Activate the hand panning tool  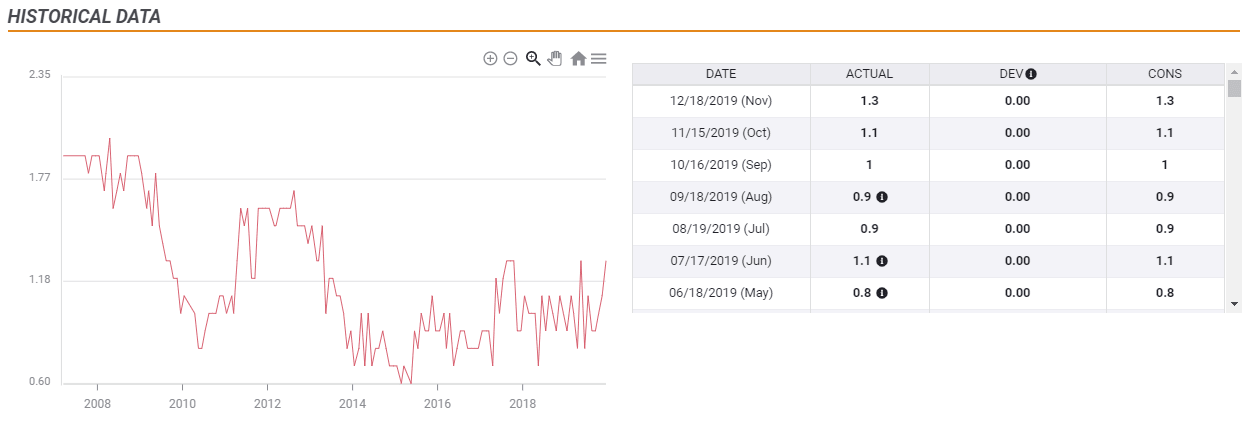555,59
